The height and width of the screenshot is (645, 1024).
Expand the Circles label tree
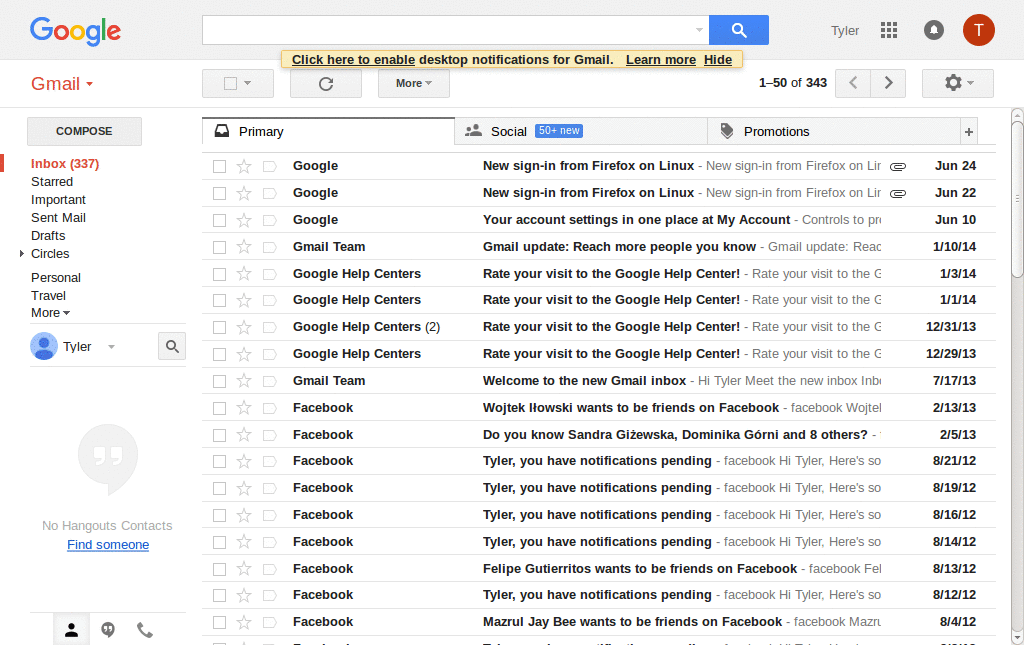pos(22,253)
